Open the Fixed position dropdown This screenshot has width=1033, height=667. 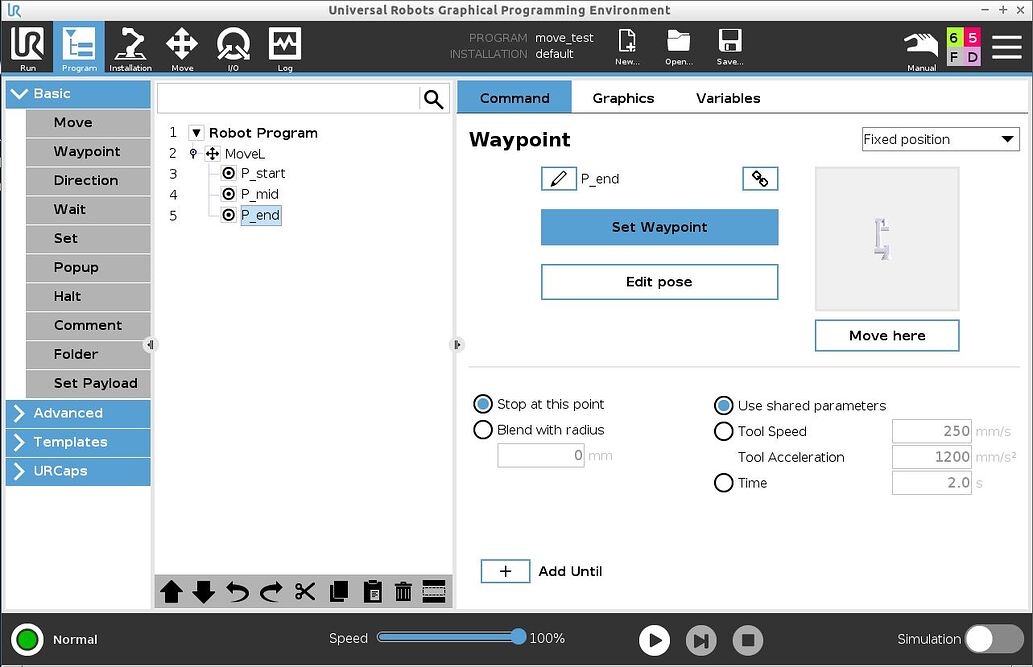pyautogui.click(x=938, y=139)
